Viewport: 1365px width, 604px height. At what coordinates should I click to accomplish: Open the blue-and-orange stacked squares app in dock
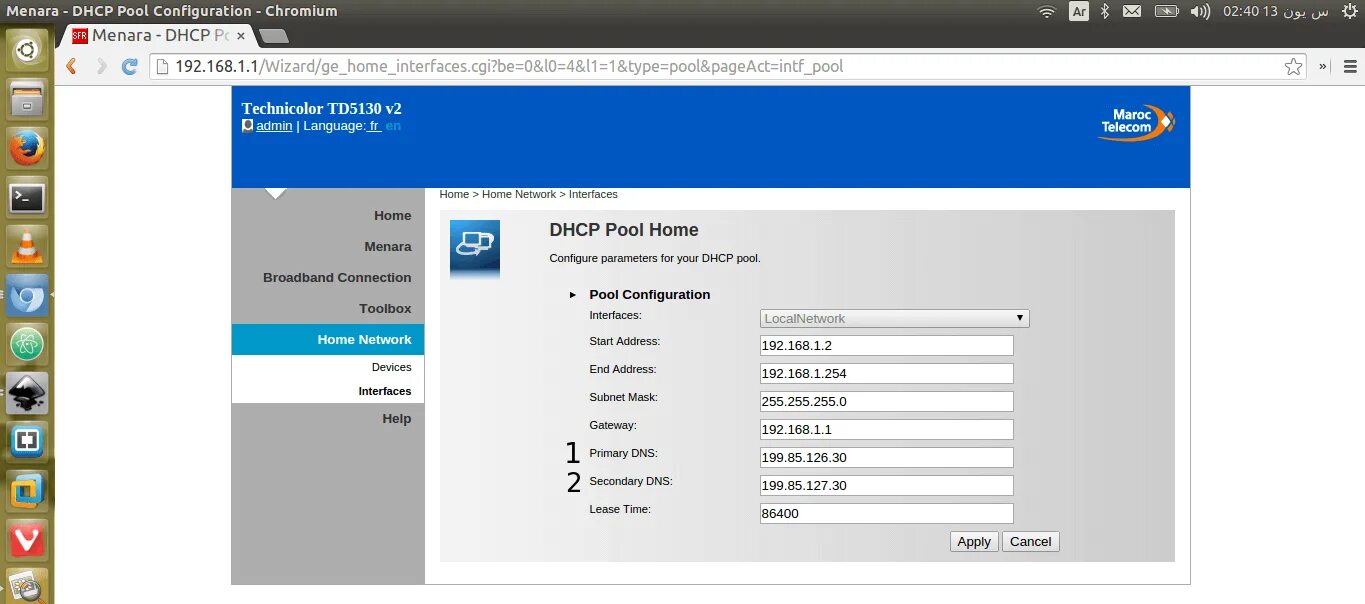pos(27,491)
